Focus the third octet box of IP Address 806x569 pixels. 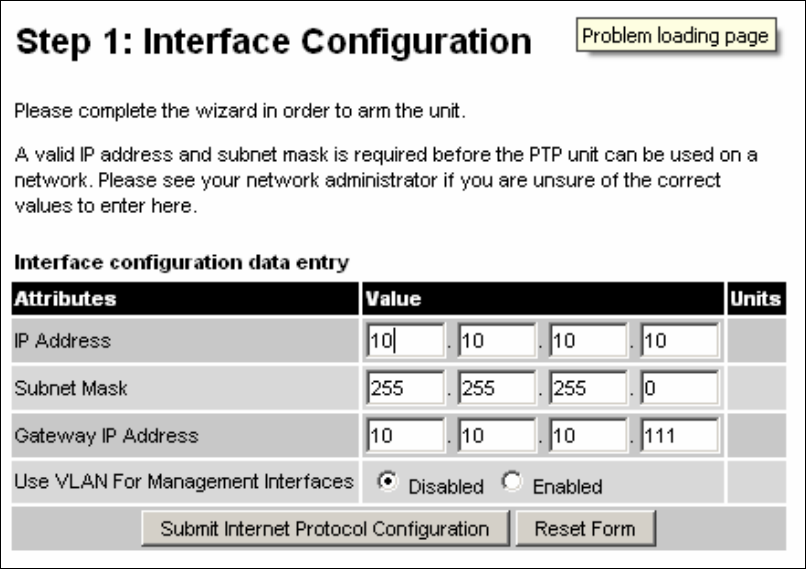tap(587, 341)
